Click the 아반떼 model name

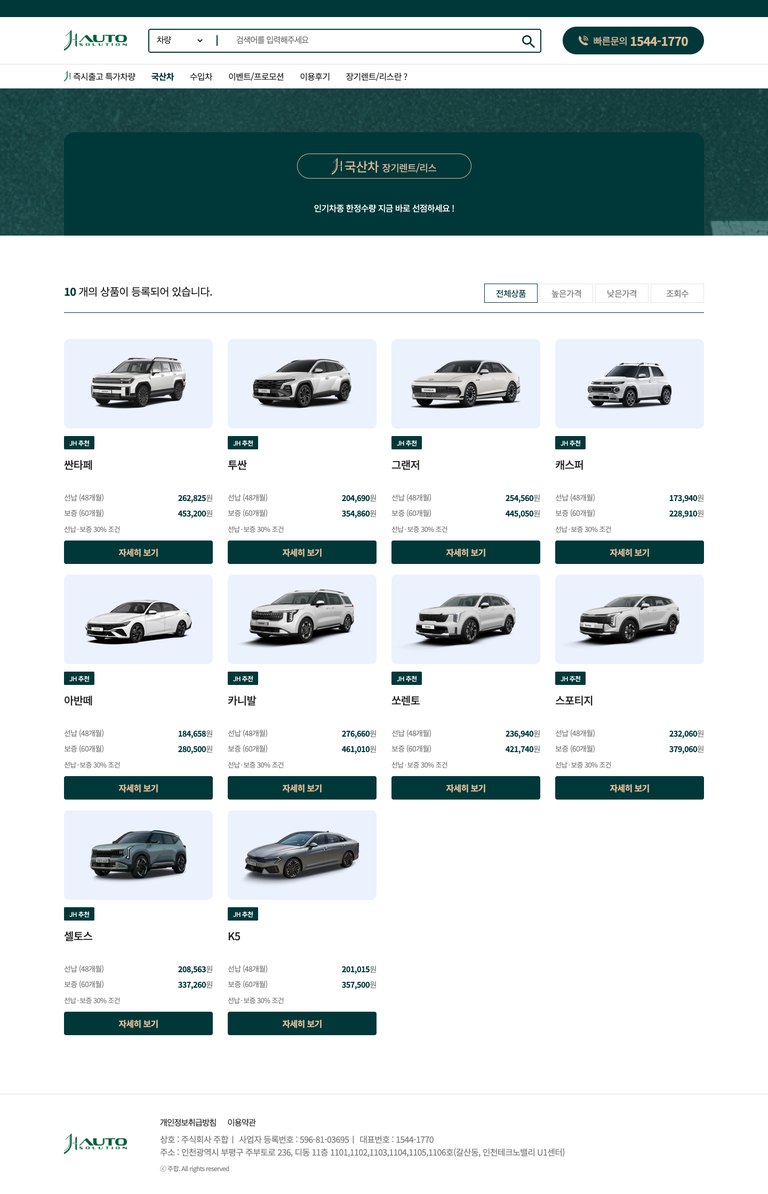tap(78, 701)
